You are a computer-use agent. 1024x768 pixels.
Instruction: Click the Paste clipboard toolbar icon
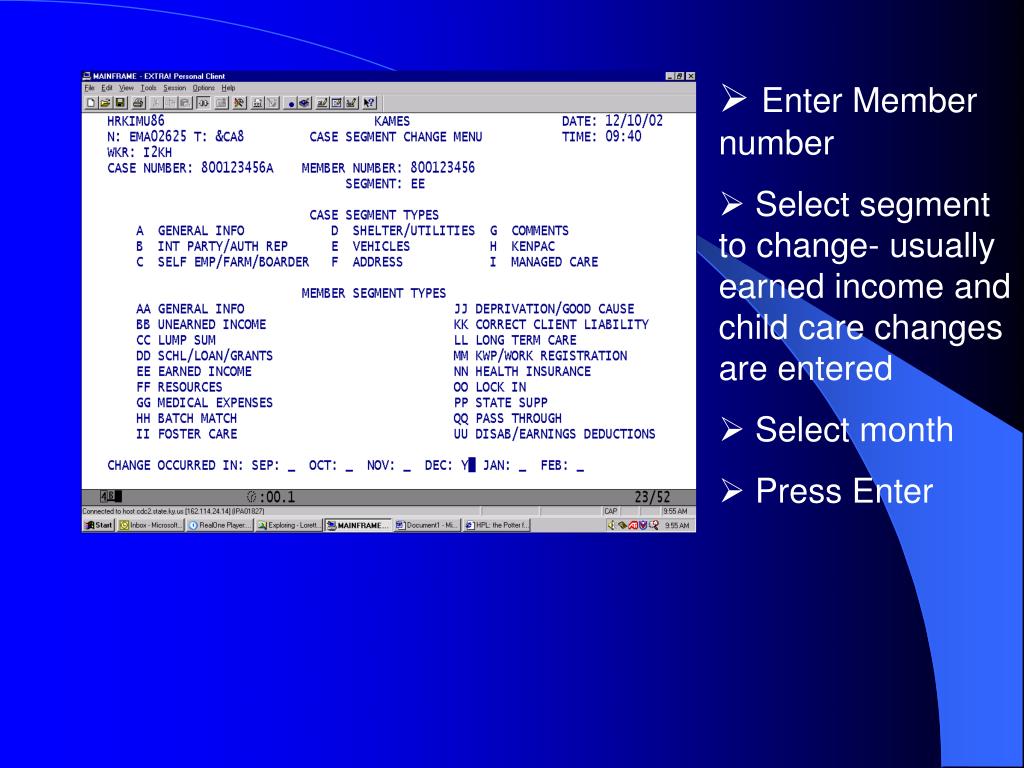point(185,103)
